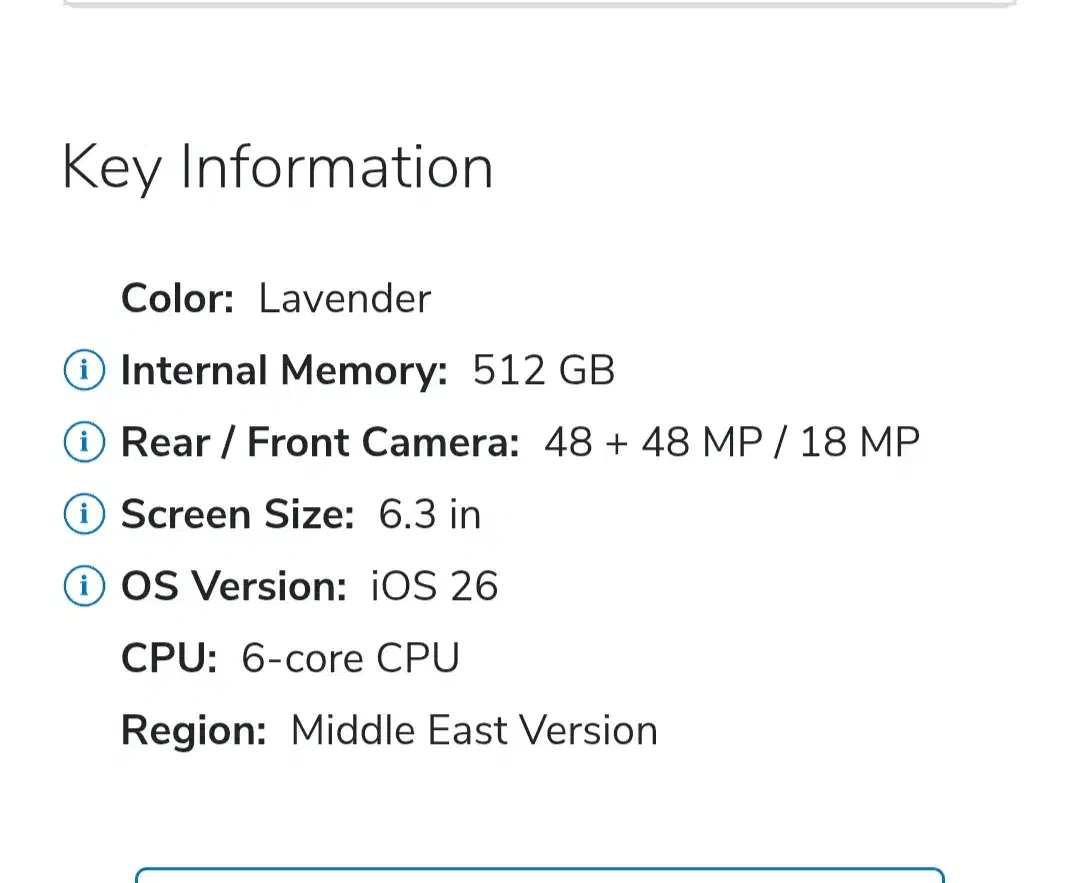The width and height of the screenshot is (1080, 883).
Task: Select the 512 GB value
Action: [543, 371]
